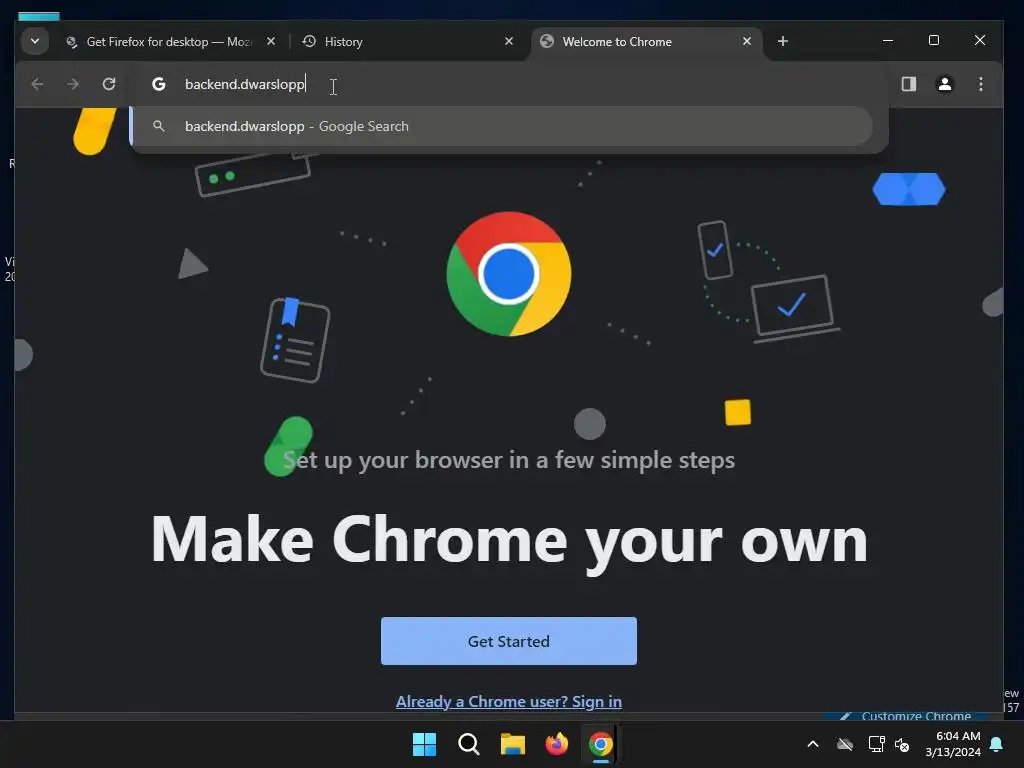
Task: Open Chrome's three-dot menu
Action: 980,84
